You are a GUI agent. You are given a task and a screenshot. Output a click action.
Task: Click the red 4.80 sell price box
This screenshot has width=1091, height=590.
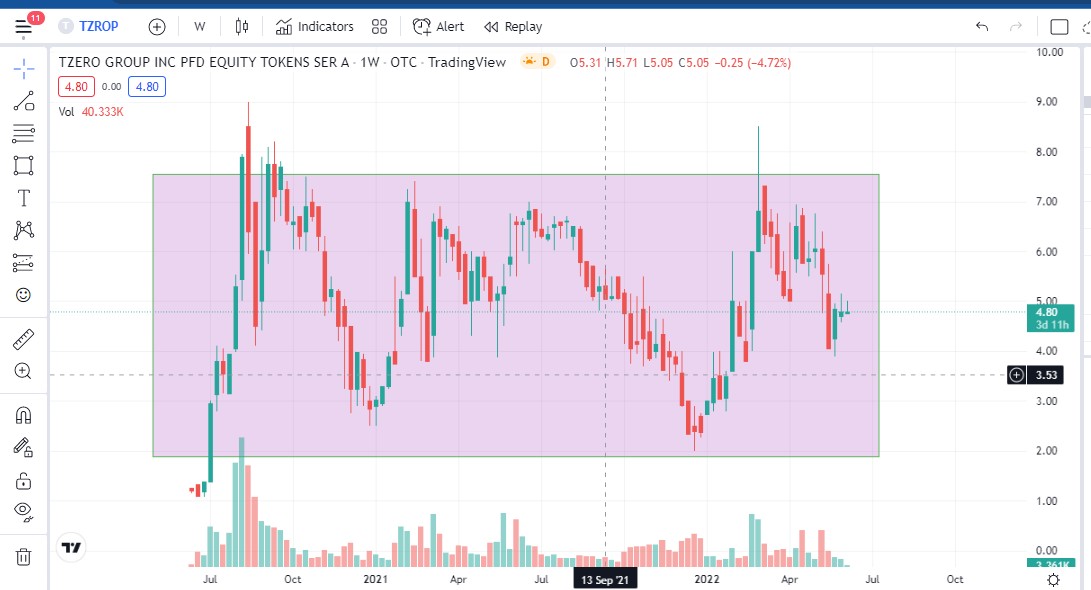tap(77, 87)
